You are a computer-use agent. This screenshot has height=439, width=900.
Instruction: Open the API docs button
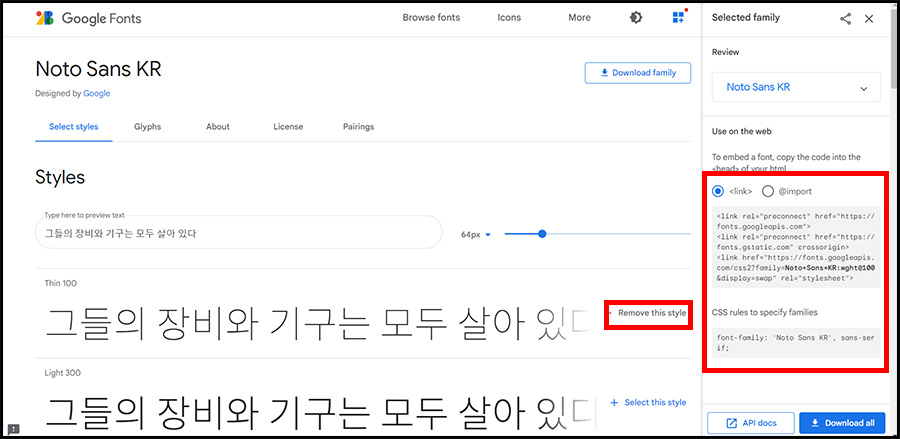[x=751, y=423]
